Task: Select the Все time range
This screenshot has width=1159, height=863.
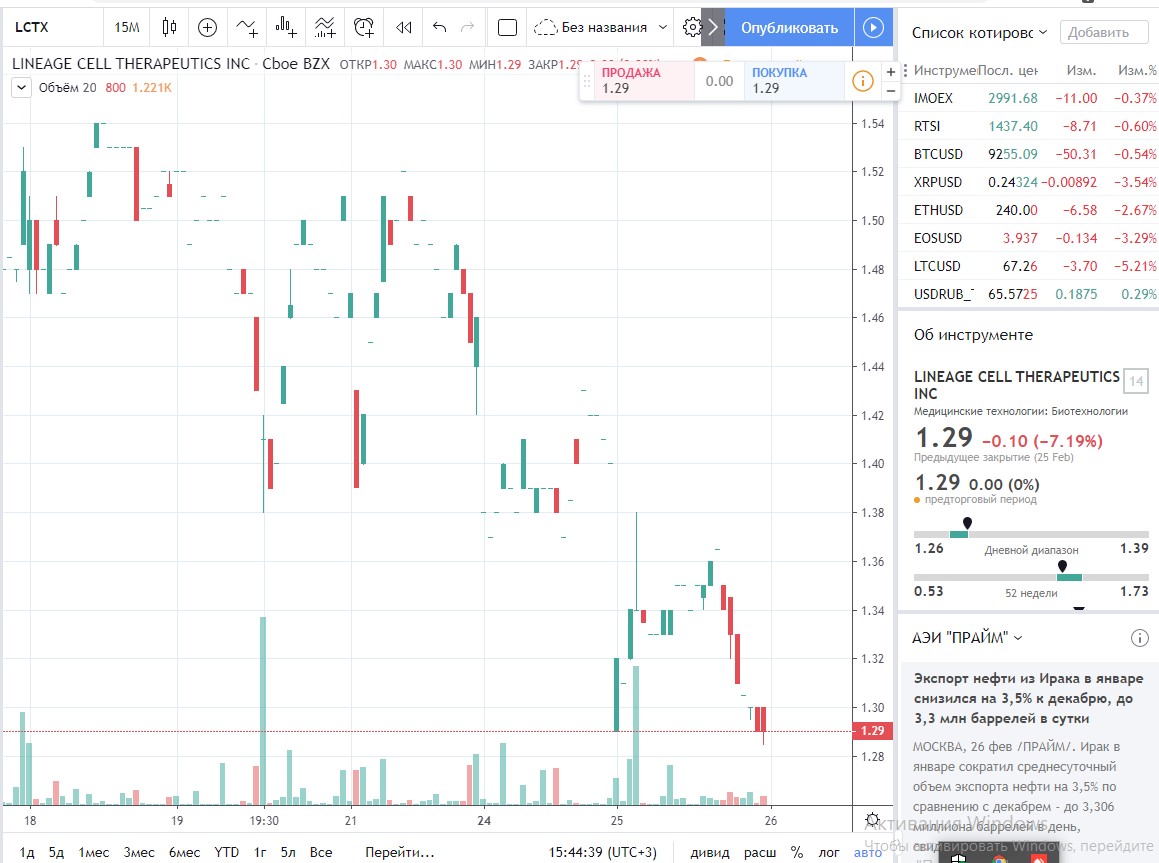Action: click(x=321, y=852)
